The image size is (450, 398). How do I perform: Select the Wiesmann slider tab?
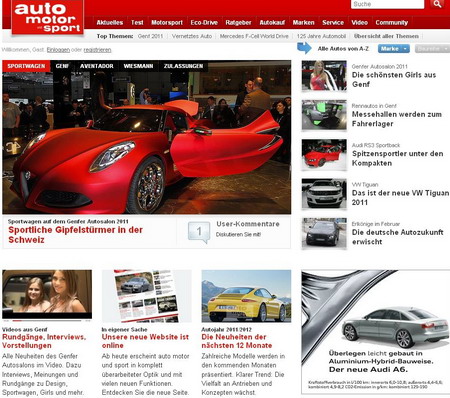tap(138, 66)
